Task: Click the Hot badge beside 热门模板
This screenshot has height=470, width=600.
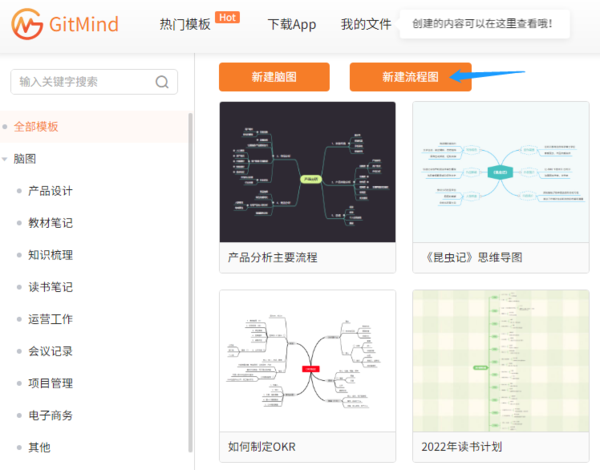Action: (227, 17)
